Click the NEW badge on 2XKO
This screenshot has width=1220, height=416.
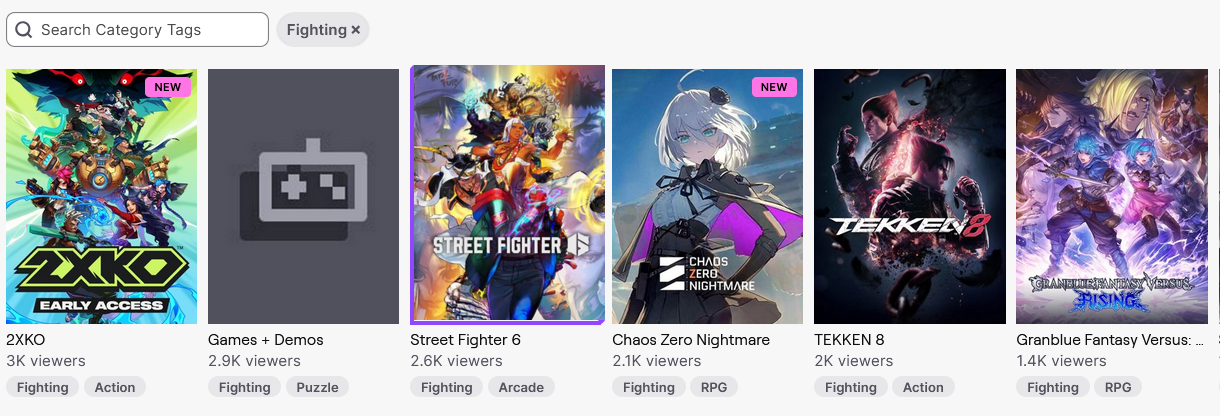tap(168, 87)
